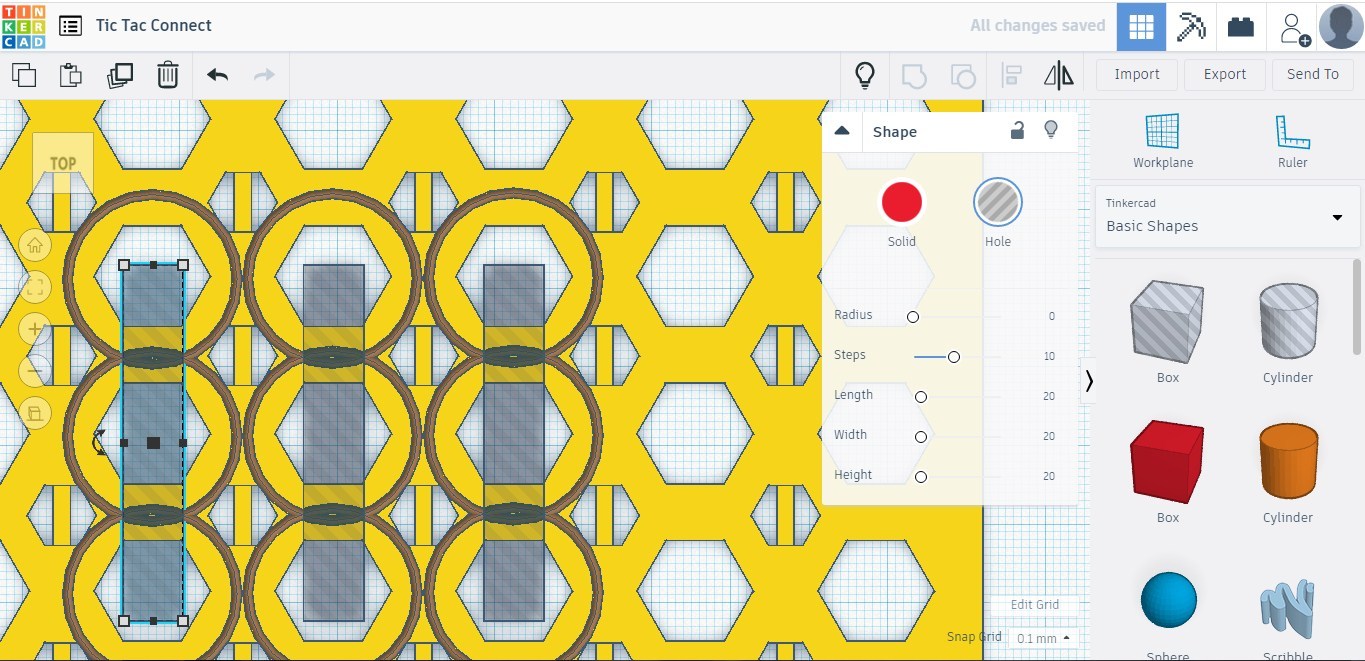Click the Height slider handle
1365x661 pixels.
pos(921,477)
